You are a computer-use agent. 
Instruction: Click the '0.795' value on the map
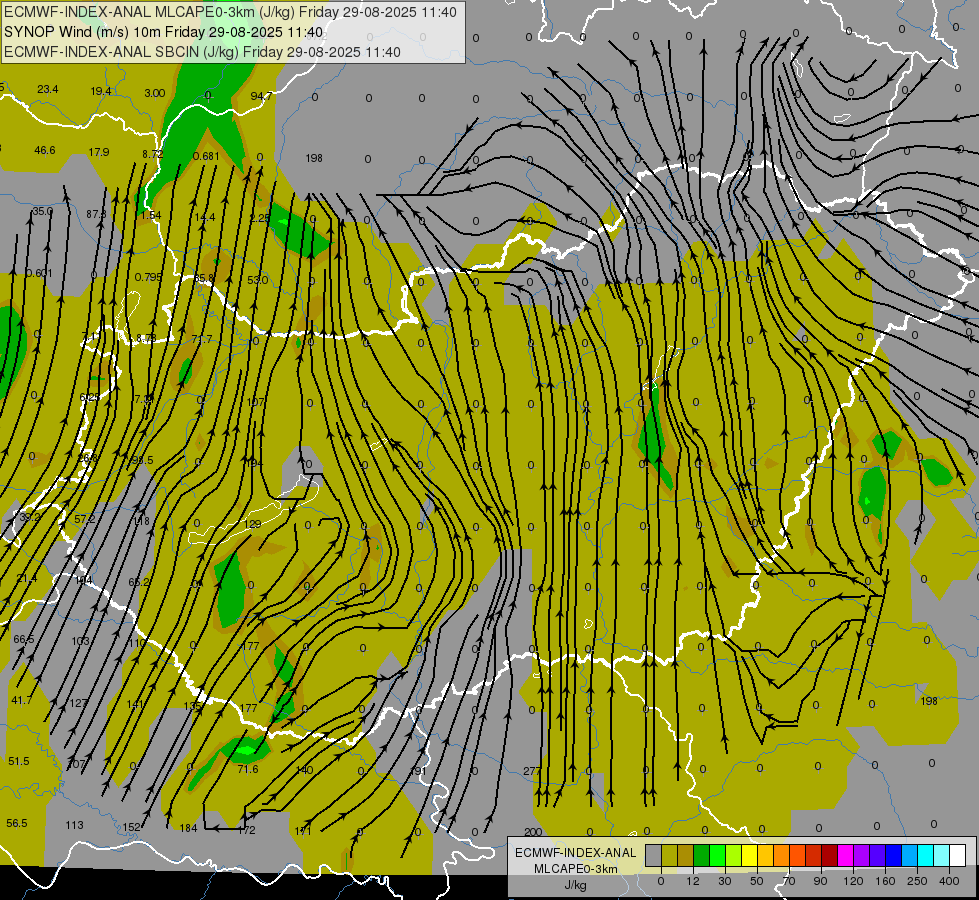tap(148, 277)
